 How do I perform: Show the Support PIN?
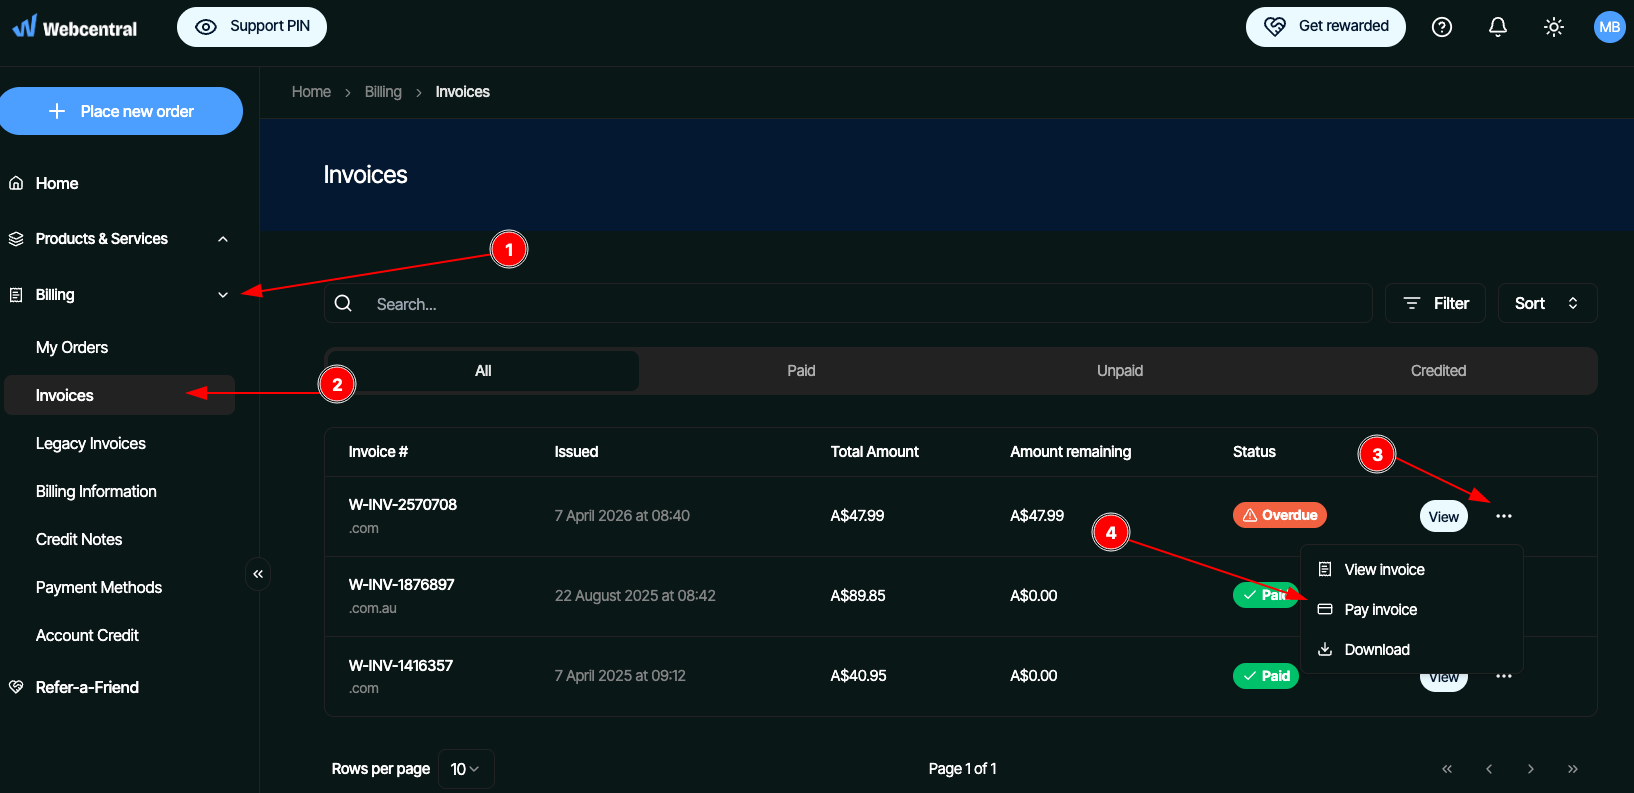tap(252, 27)
